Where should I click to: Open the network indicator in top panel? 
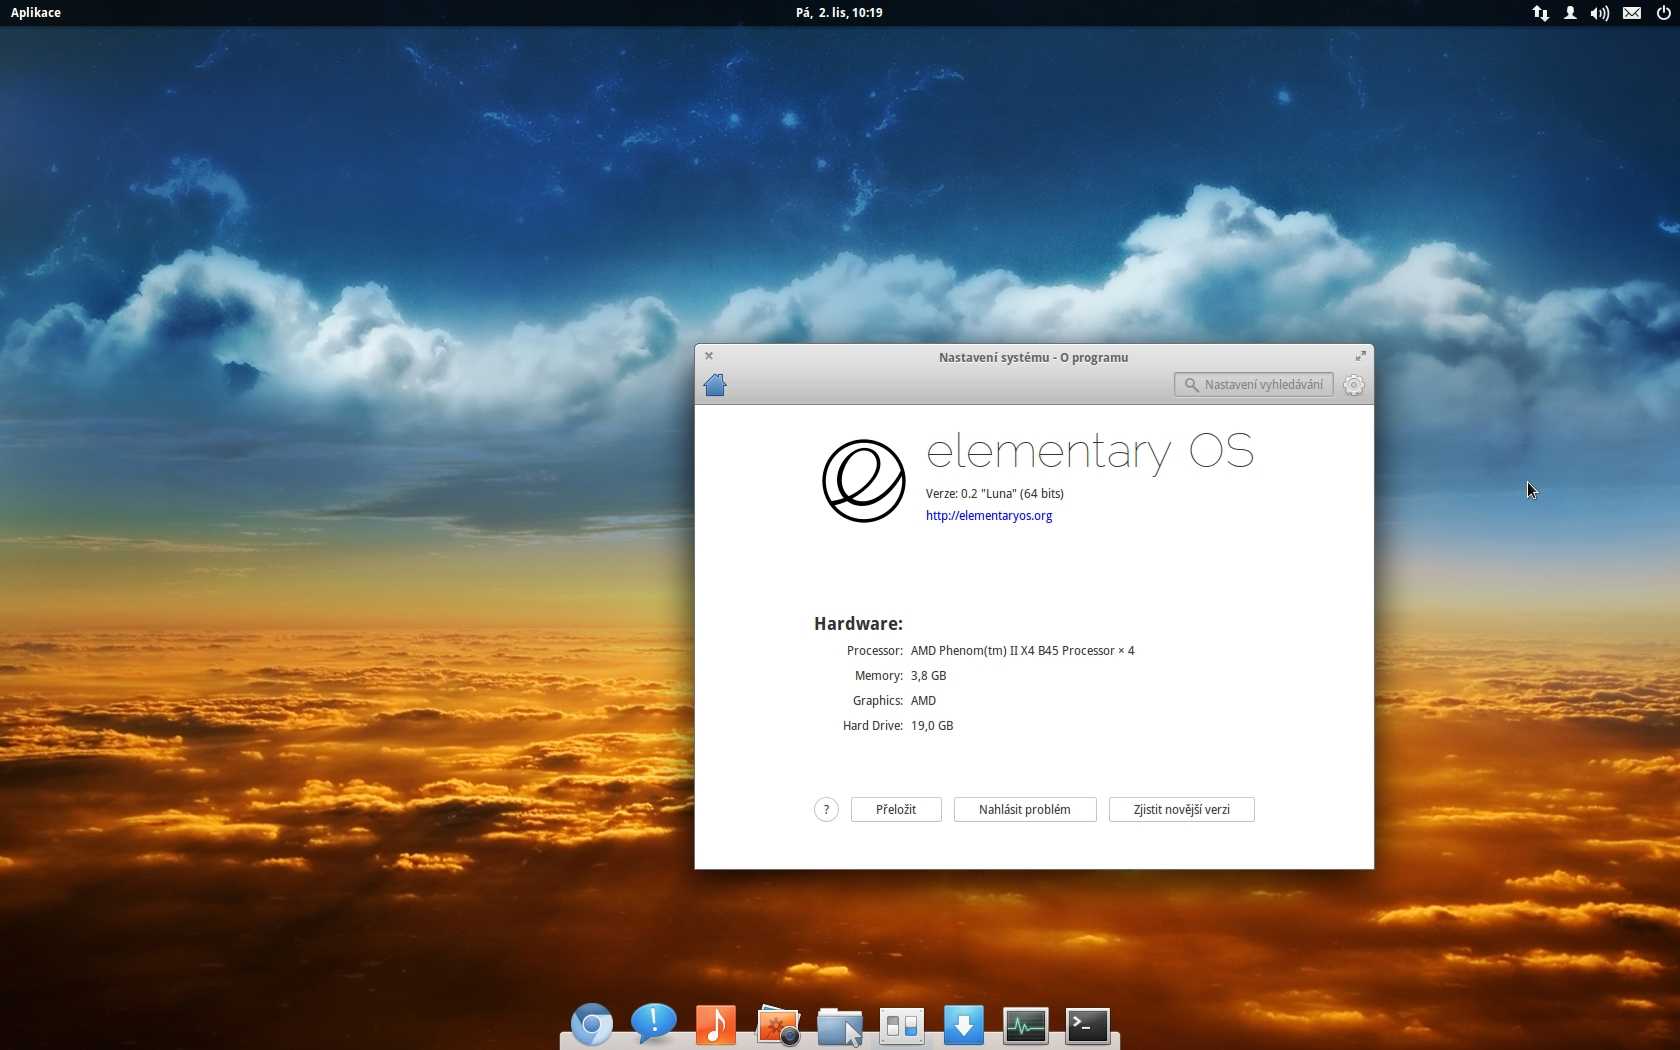[x=1541, y=13]
